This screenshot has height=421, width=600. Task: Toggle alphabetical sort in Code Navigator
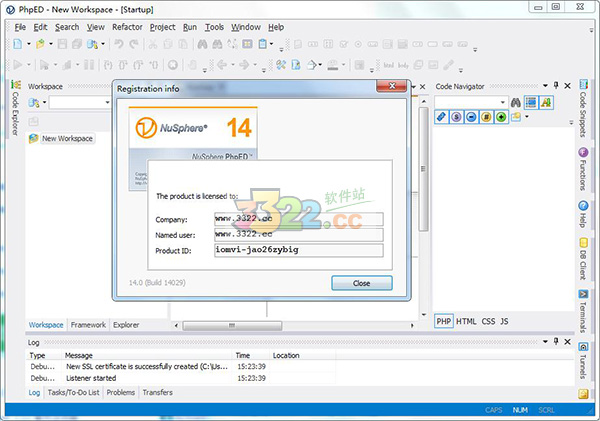click(x=546, y=102)
